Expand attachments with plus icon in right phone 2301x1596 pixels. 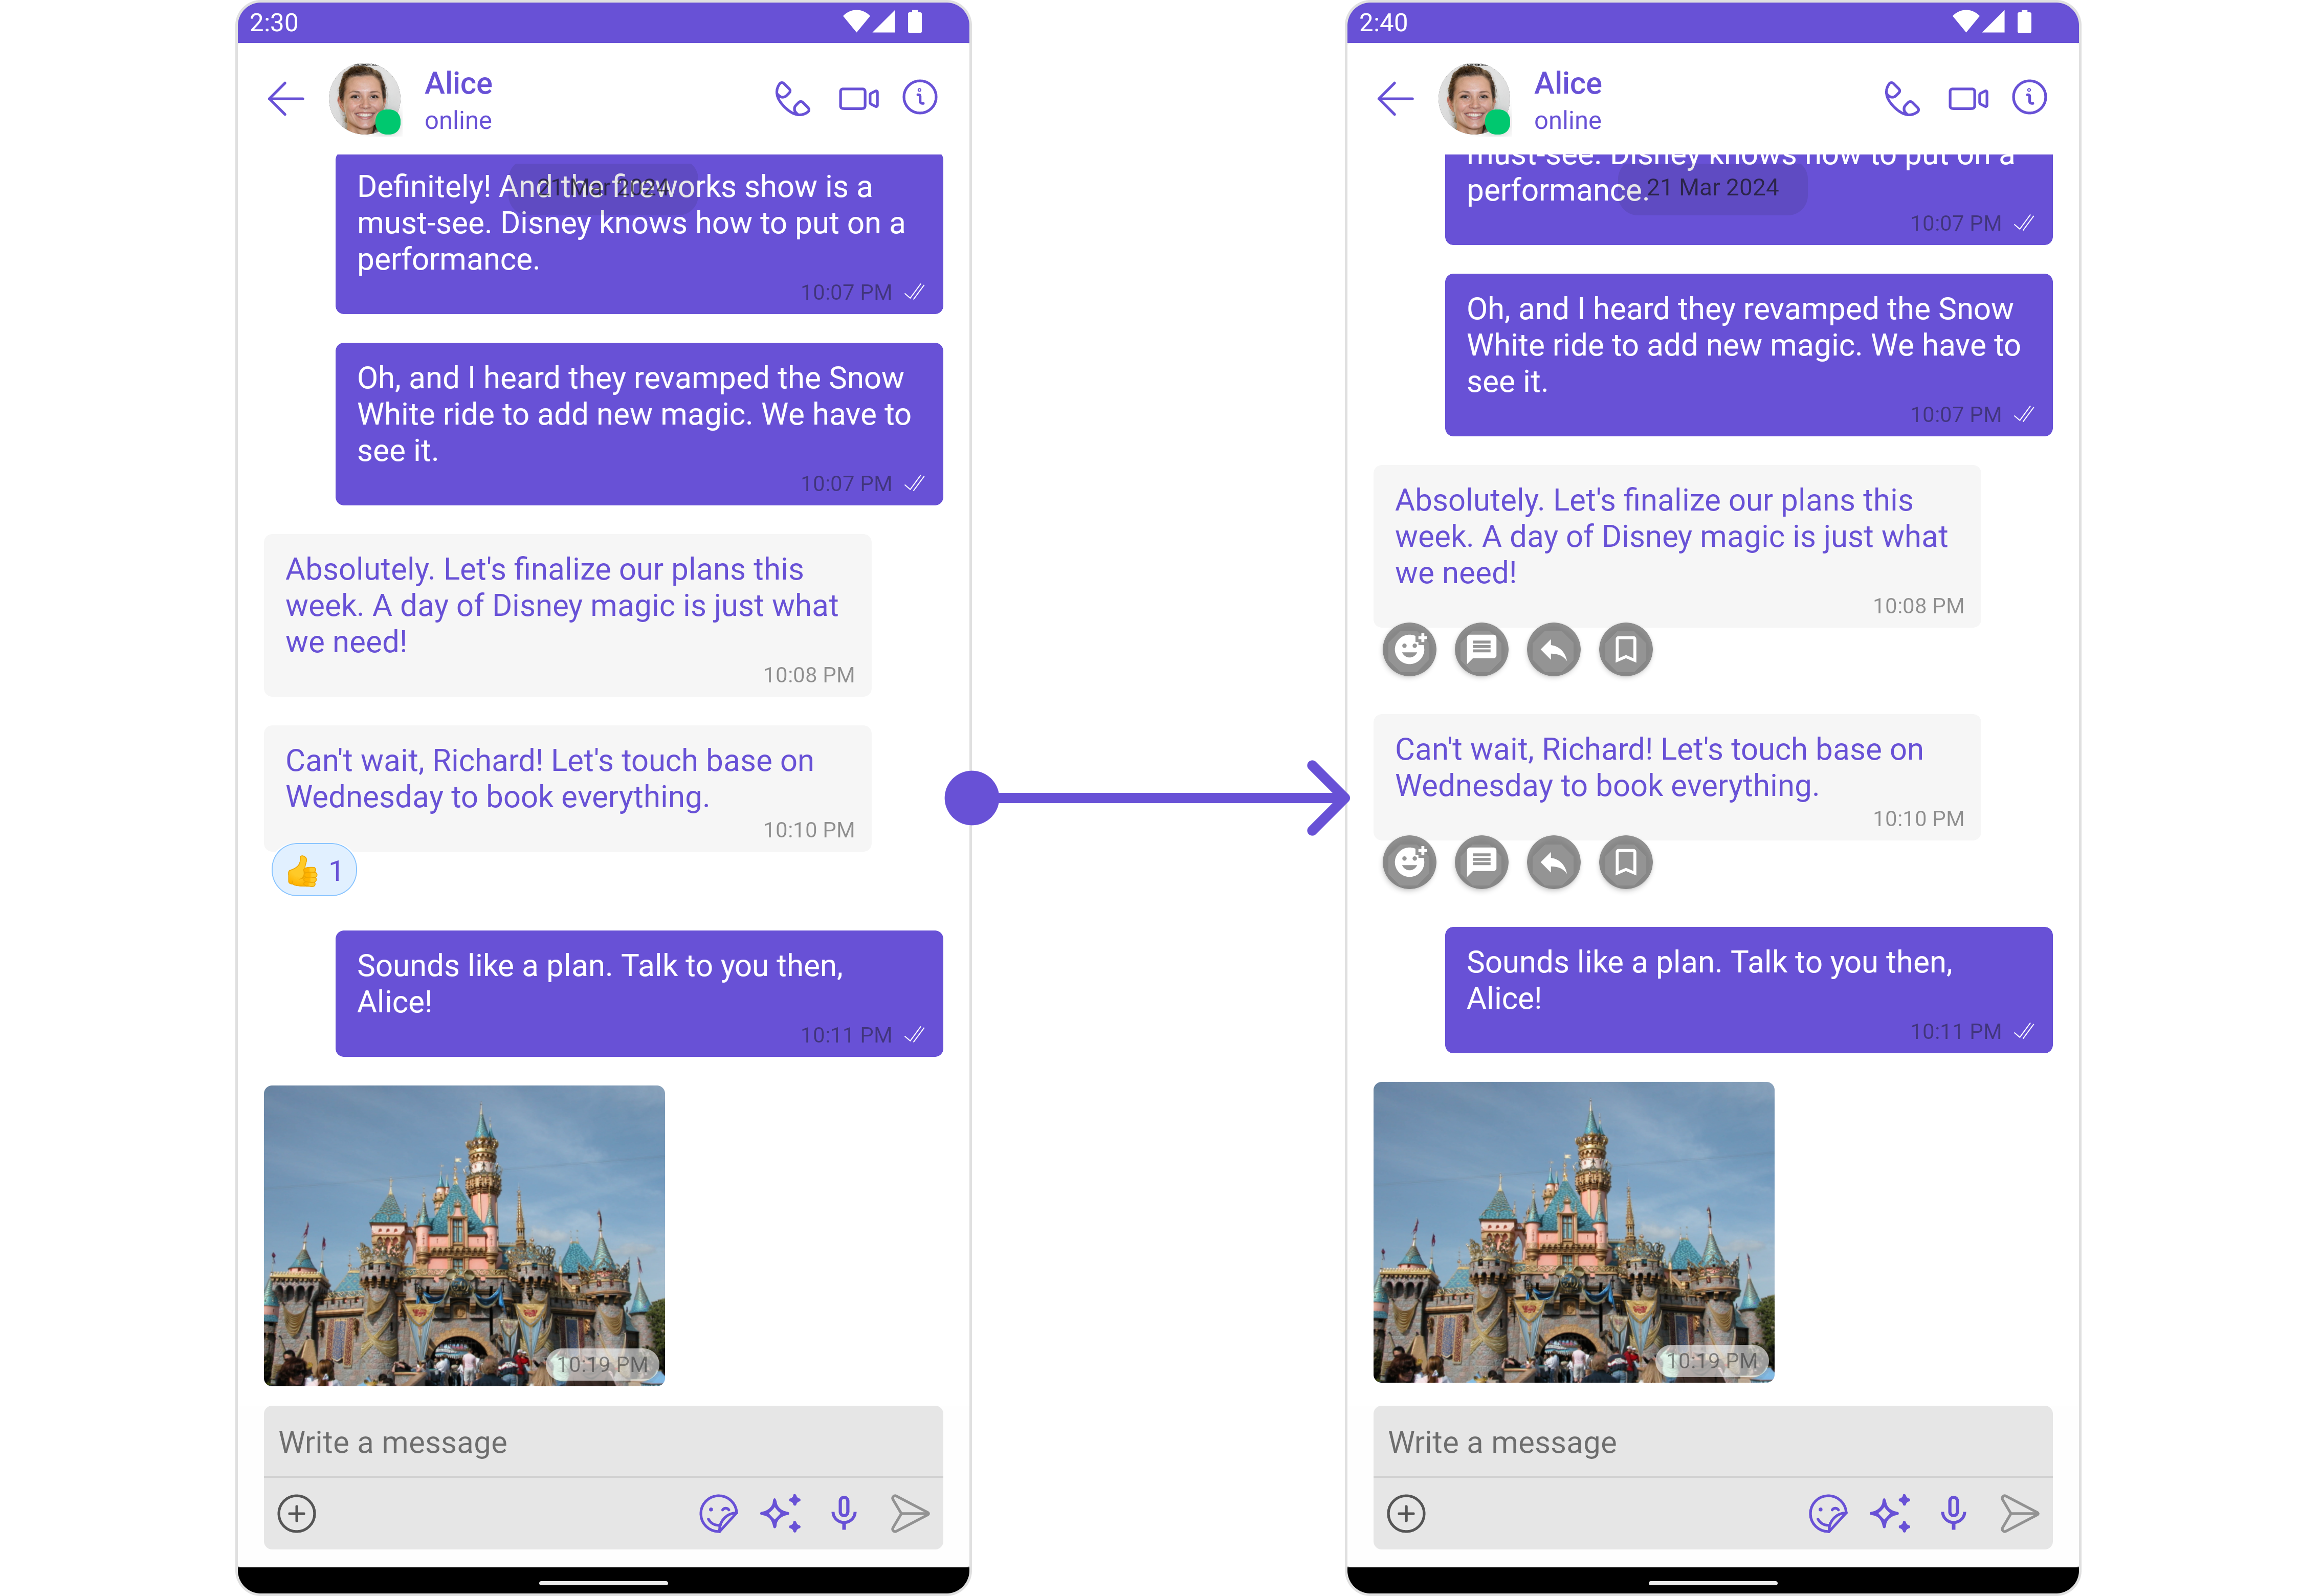tap(1406, 1513)
